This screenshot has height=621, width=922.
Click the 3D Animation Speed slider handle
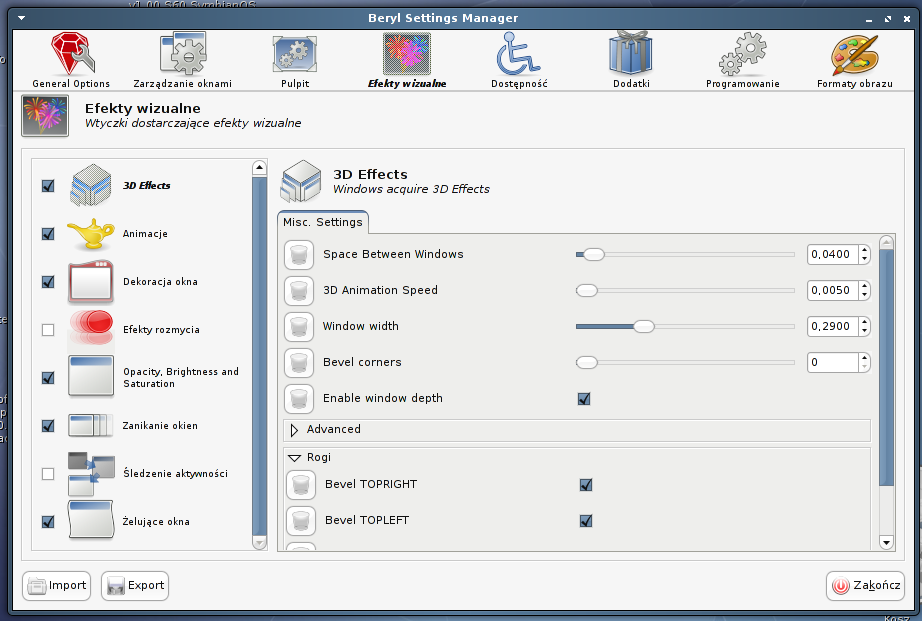(x=587, y=291)
